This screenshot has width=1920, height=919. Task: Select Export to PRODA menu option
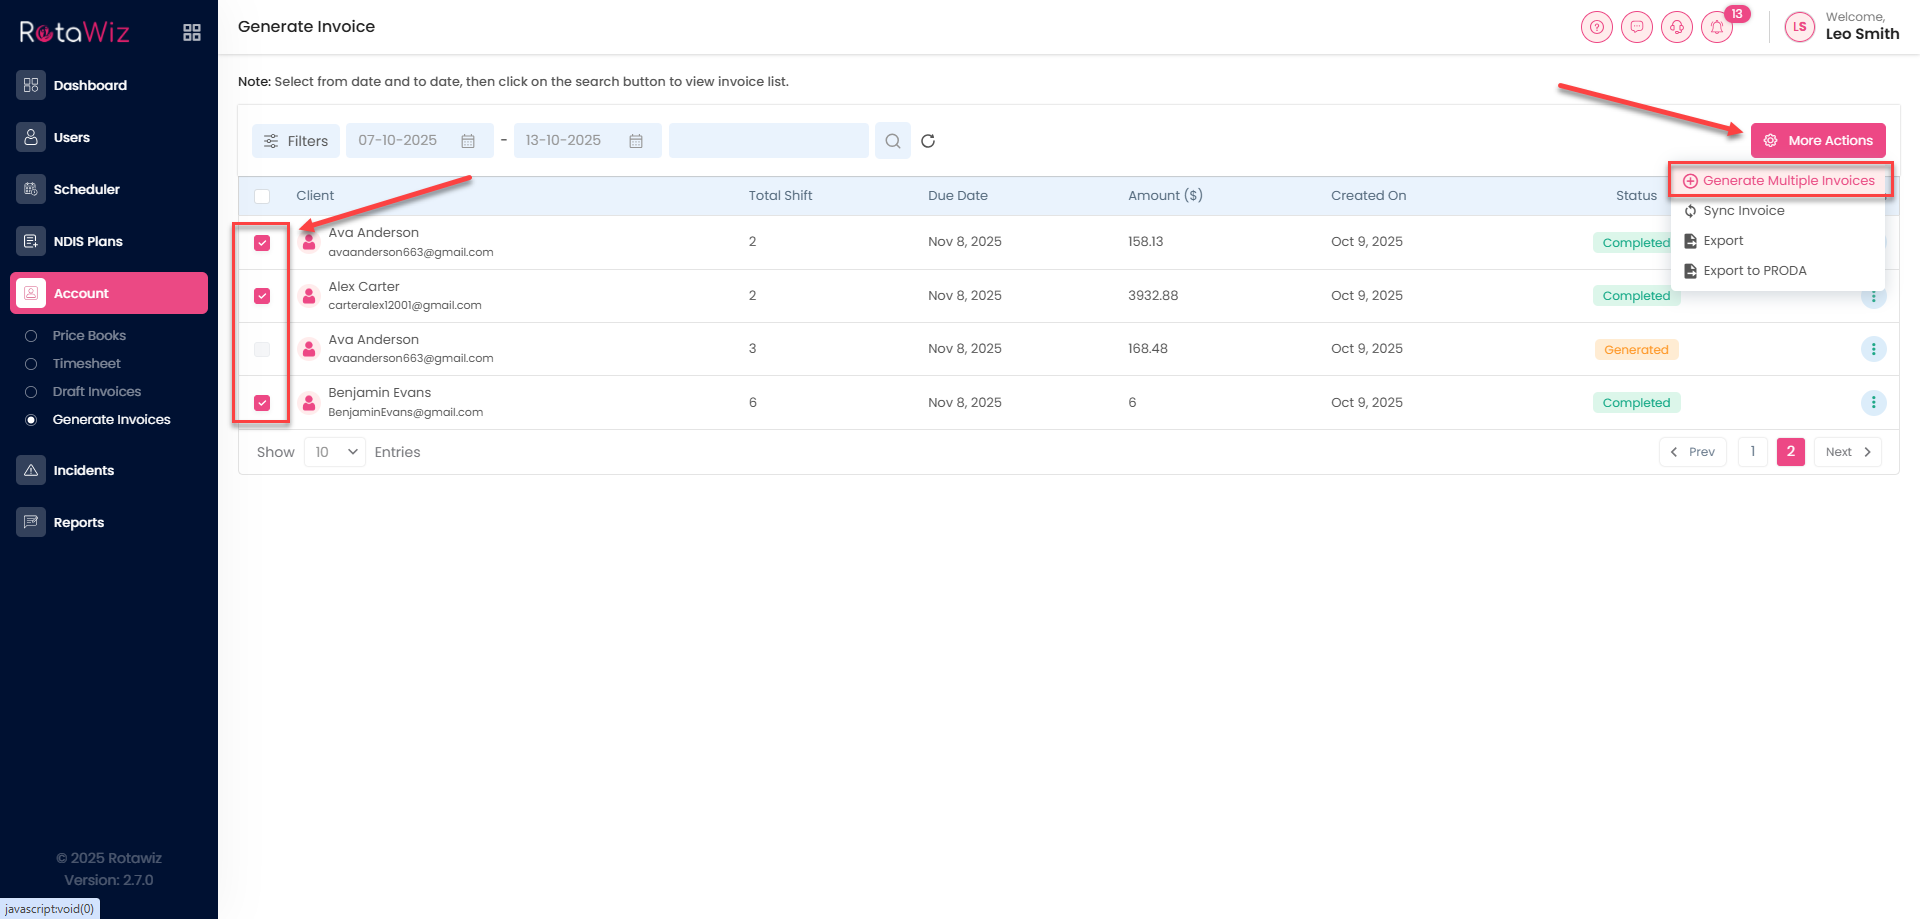(1754, 271)
